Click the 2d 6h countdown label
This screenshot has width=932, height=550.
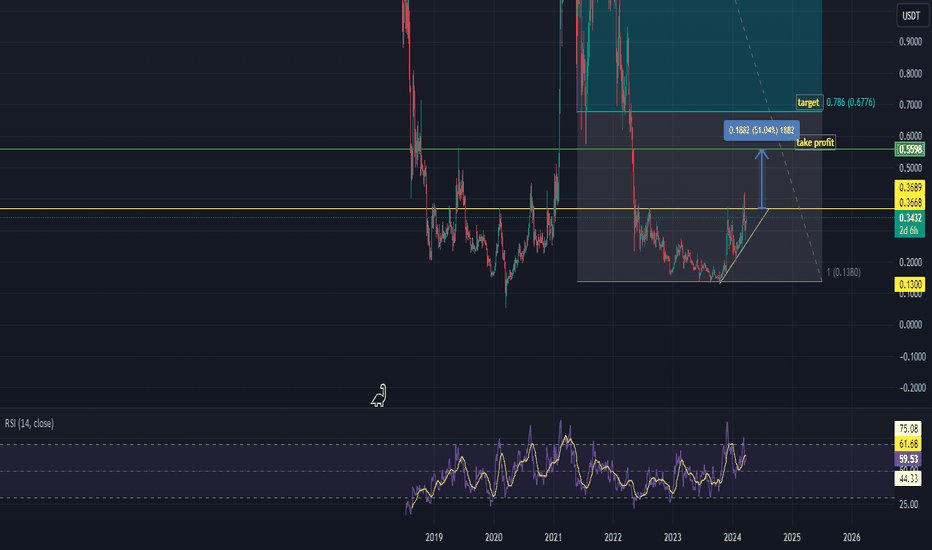click(909, 230)
